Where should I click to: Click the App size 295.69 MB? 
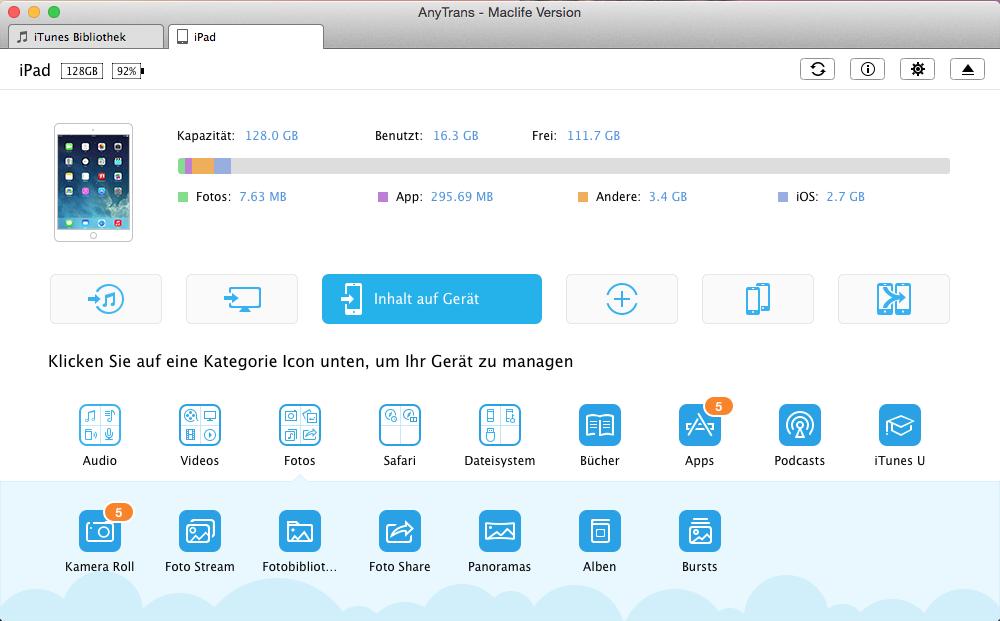point(462,197)
